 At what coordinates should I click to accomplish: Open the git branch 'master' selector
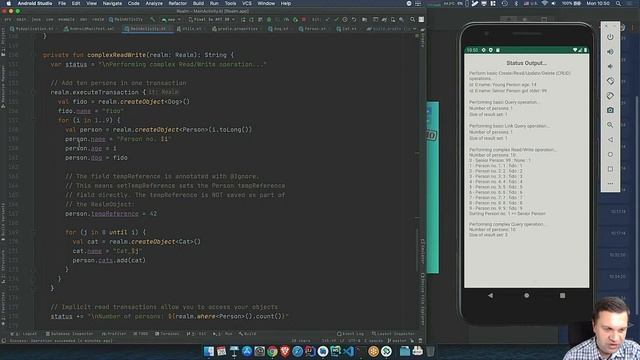tap(396, 340)
